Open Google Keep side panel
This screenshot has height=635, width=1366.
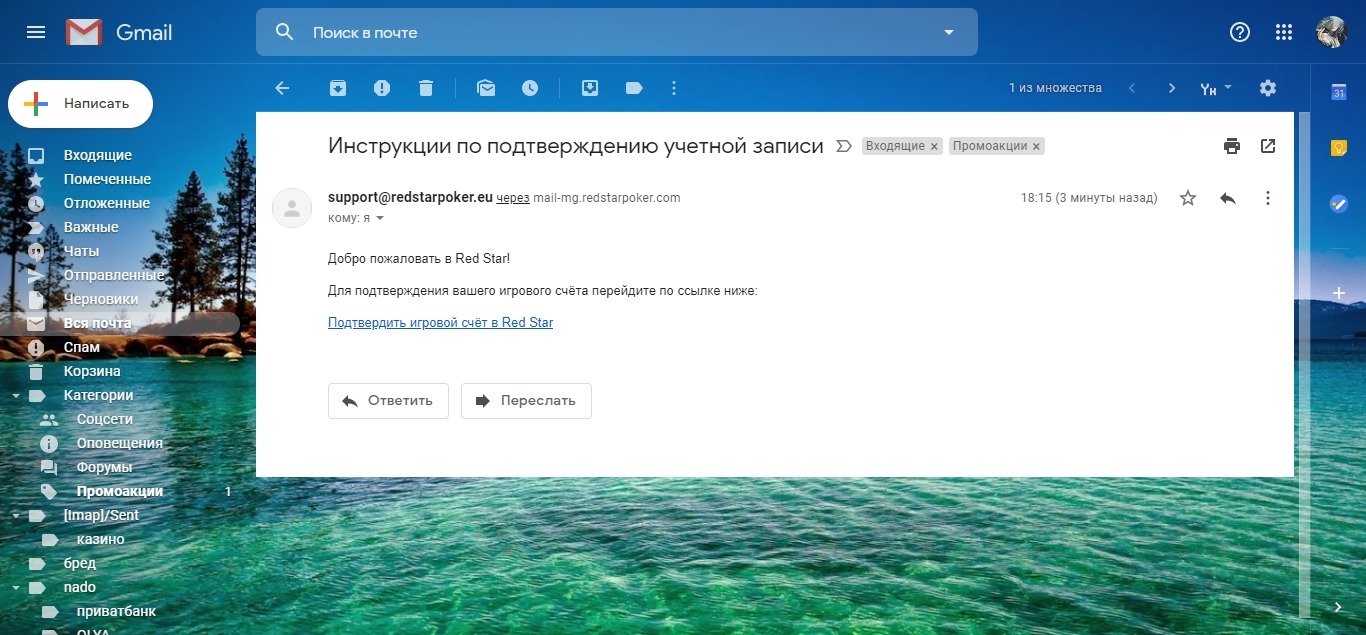click(1339, 148)
